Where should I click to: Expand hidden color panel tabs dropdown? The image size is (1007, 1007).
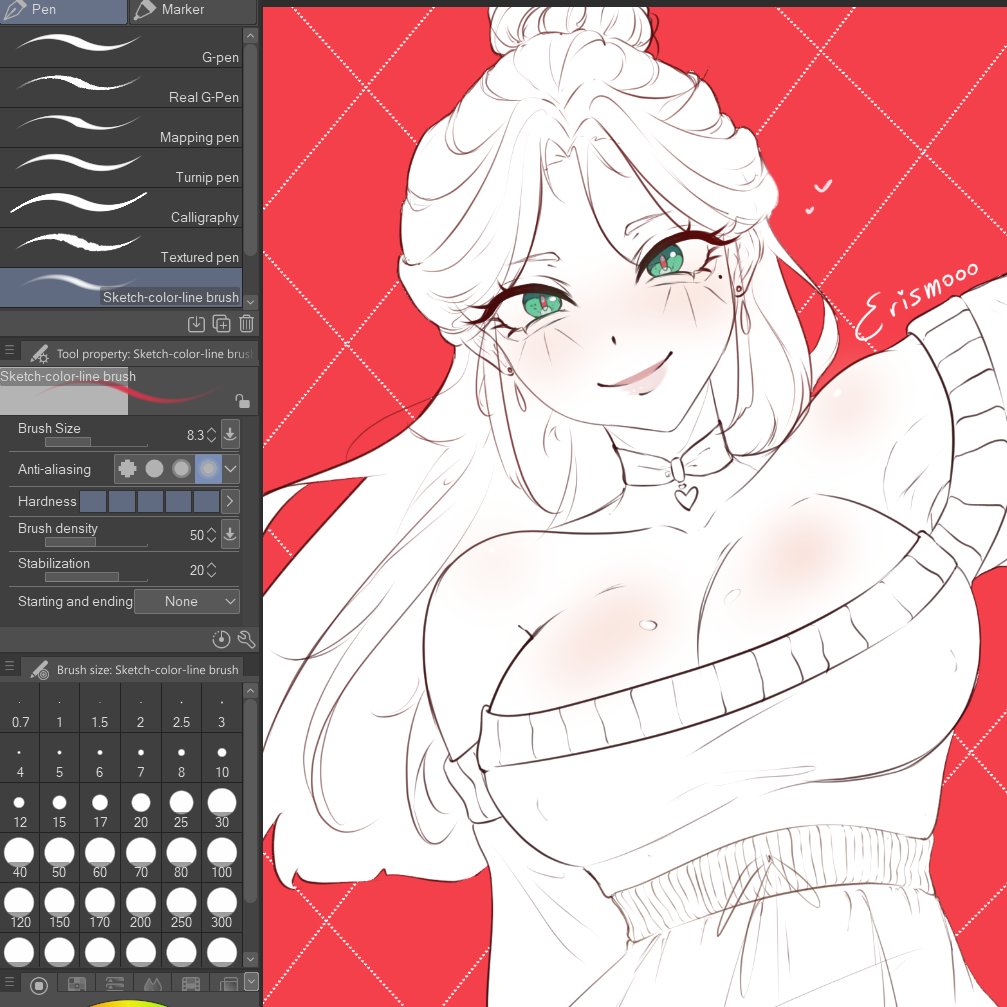pos(251,981)
